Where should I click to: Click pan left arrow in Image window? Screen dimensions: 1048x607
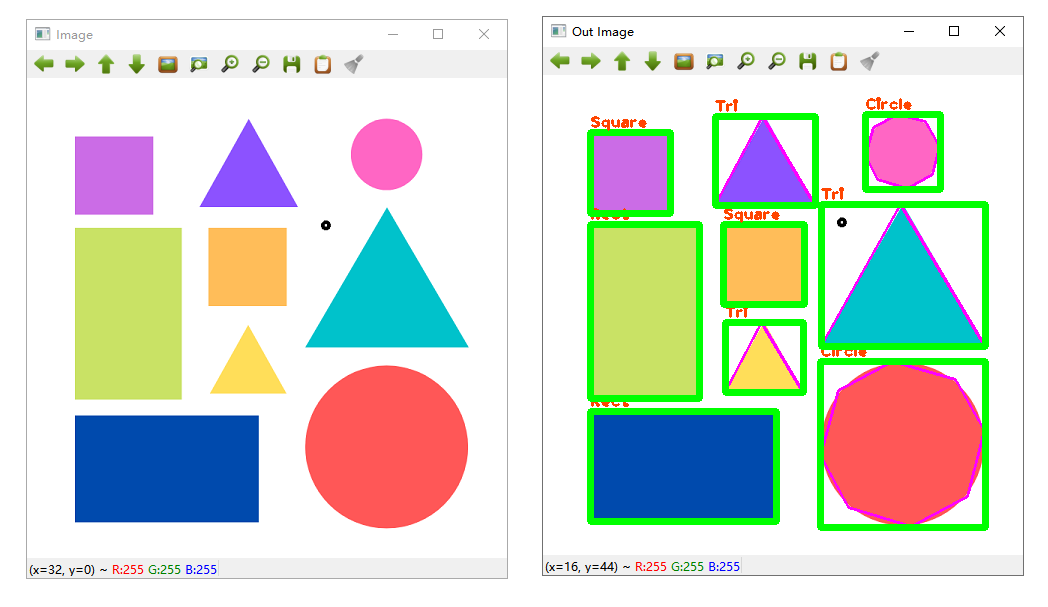(44, 64)
